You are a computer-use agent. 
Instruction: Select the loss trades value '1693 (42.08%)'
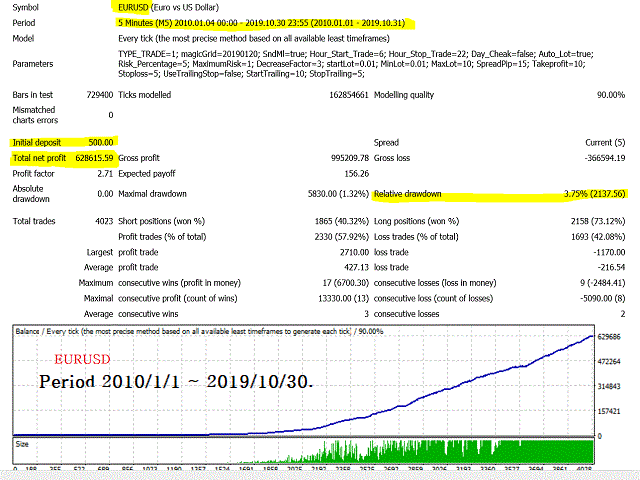[598, 237]
